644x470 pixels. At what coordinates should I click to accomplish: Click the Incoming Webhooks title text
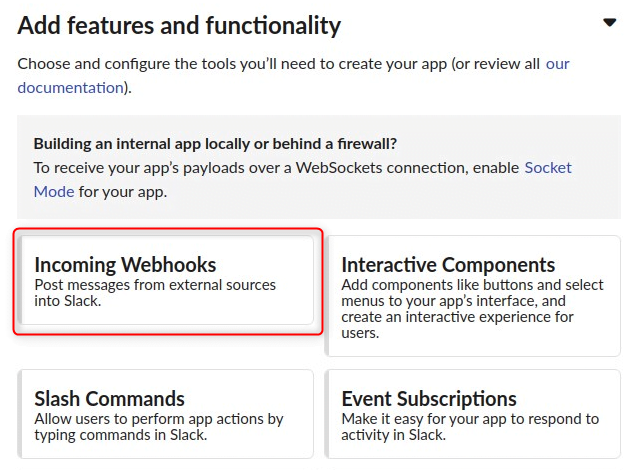125,265
